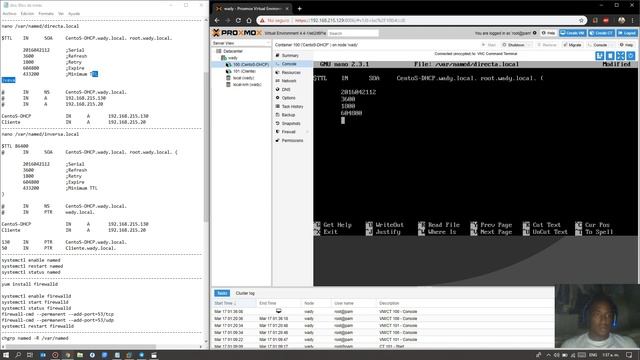Click the Proxmox search field
The width and height of the screenshot is (640, 360).
(353, 33)
